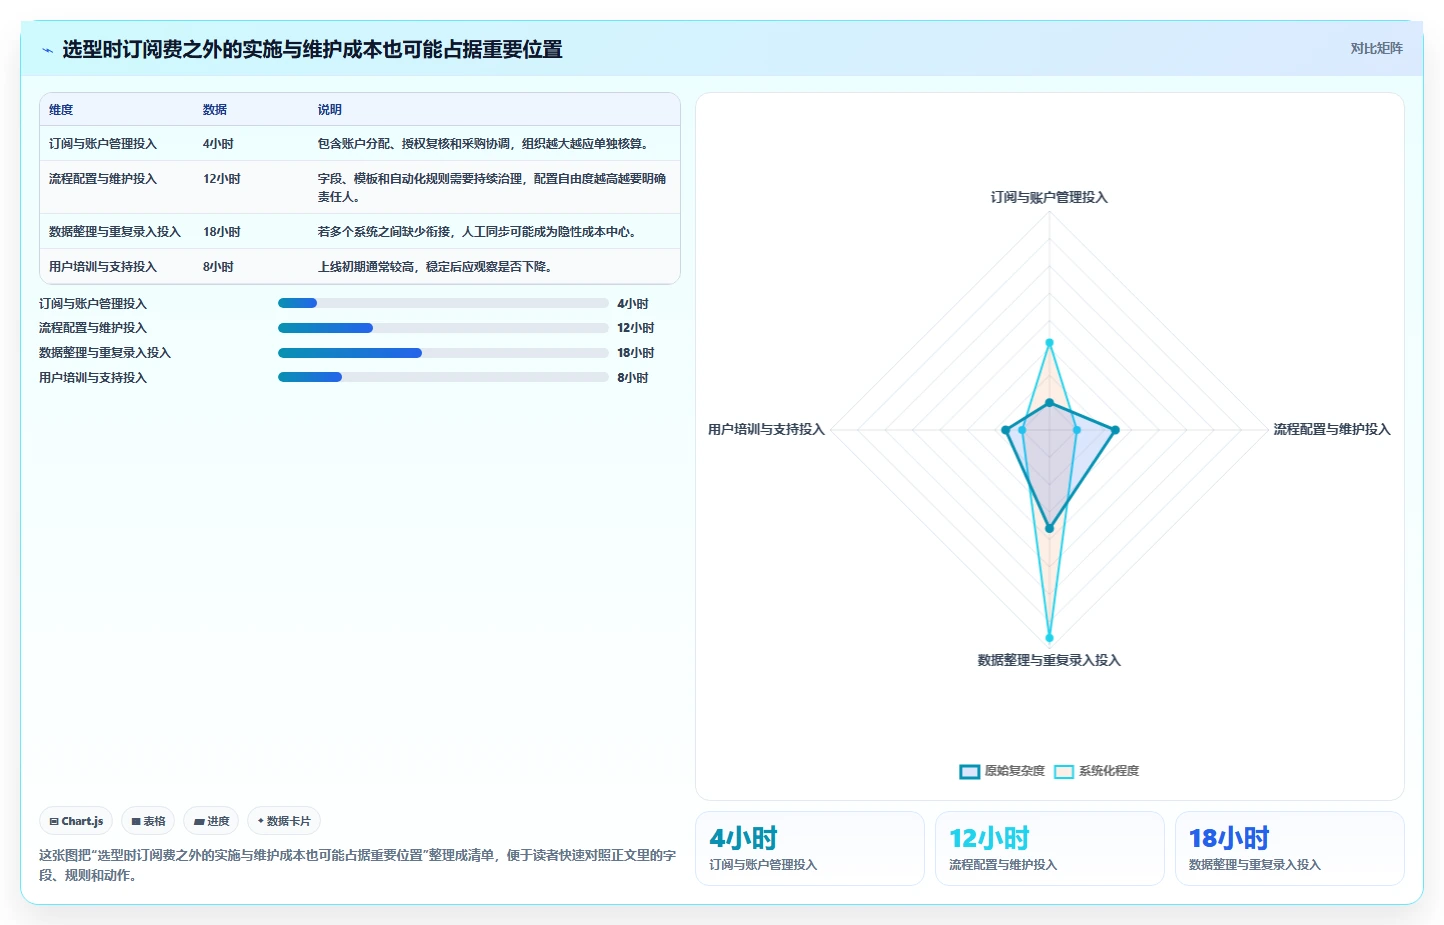This screenshot has height=925, width=1444.
Task: Click the topmost radar point of 系统化程度
Action: pos(1049,343)
